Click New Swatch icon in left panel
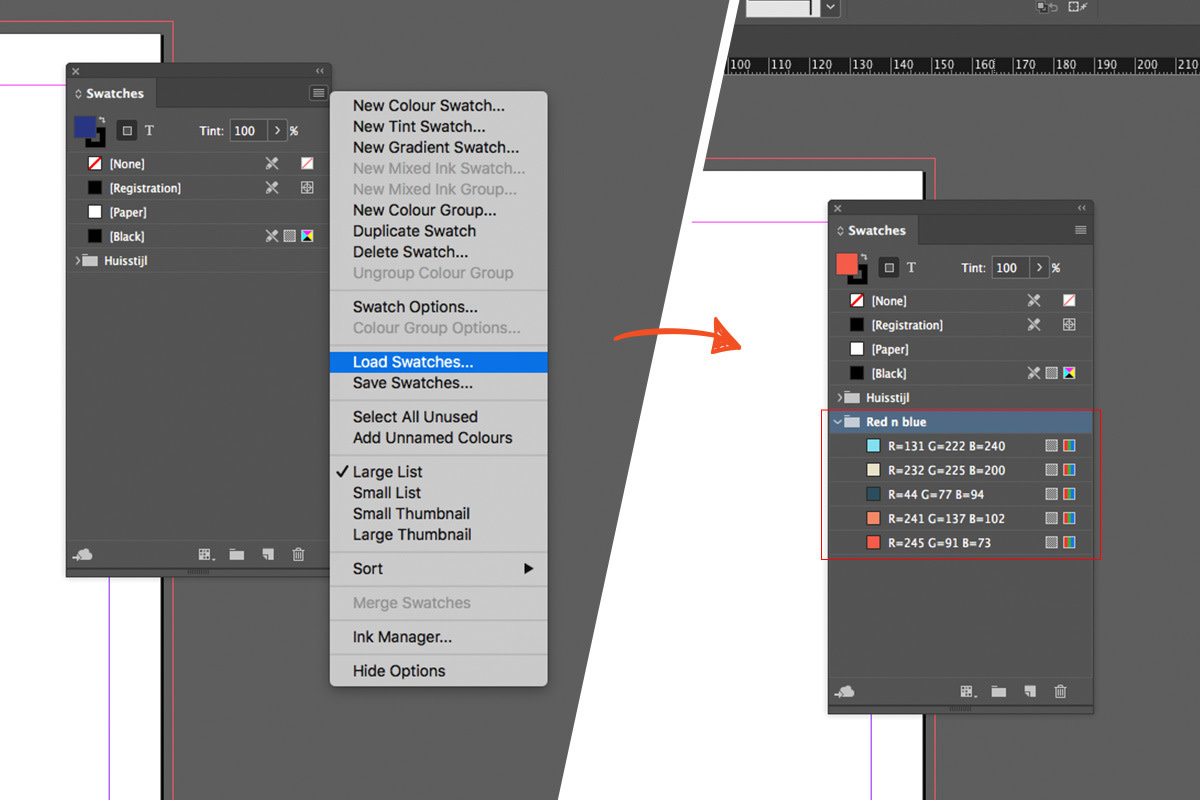This screenshot has width=1200, height=800. click(268, 554)
